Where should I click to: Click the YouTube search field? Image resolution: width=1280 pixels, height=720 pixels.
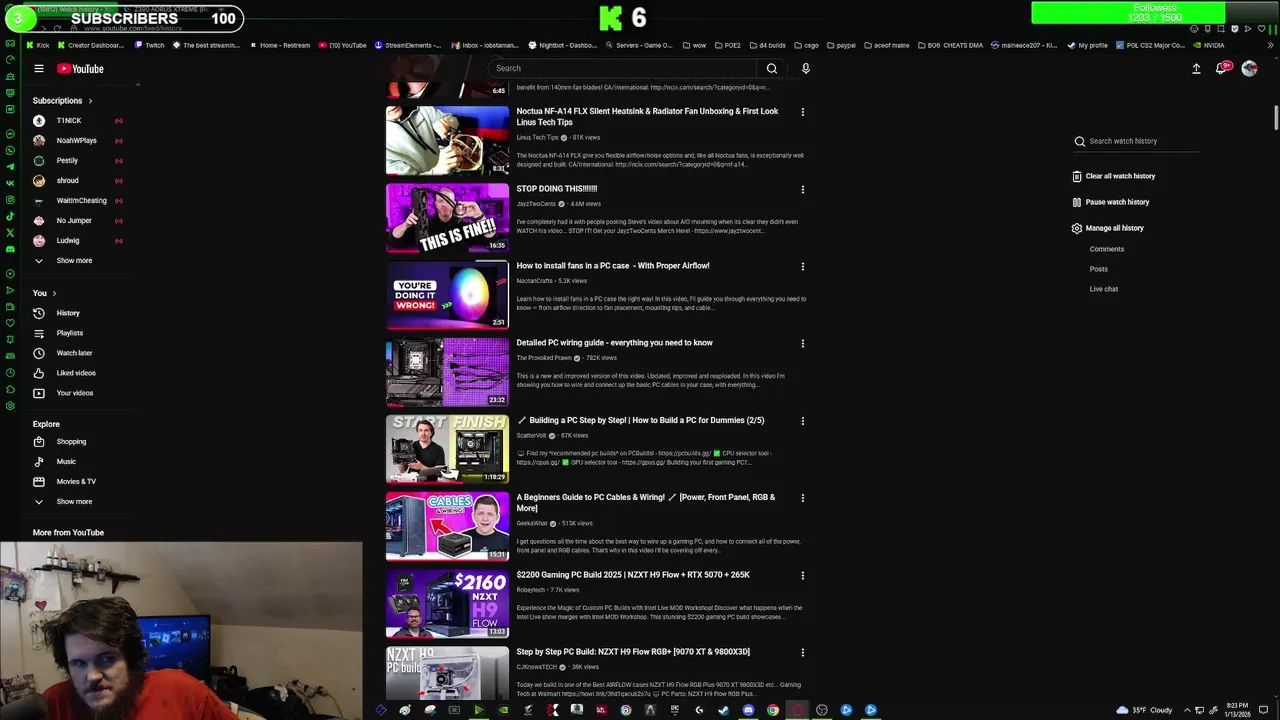pyautogui.click(x=622, y=69)
